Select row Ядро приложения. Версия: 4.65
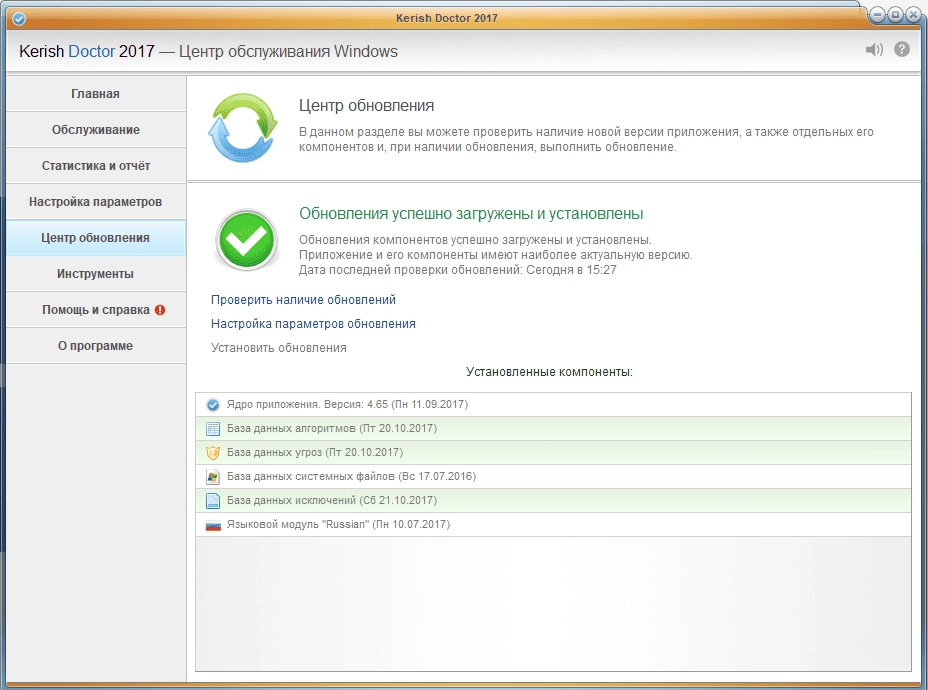Screen dimensions: 928x690 click(553, 405)
